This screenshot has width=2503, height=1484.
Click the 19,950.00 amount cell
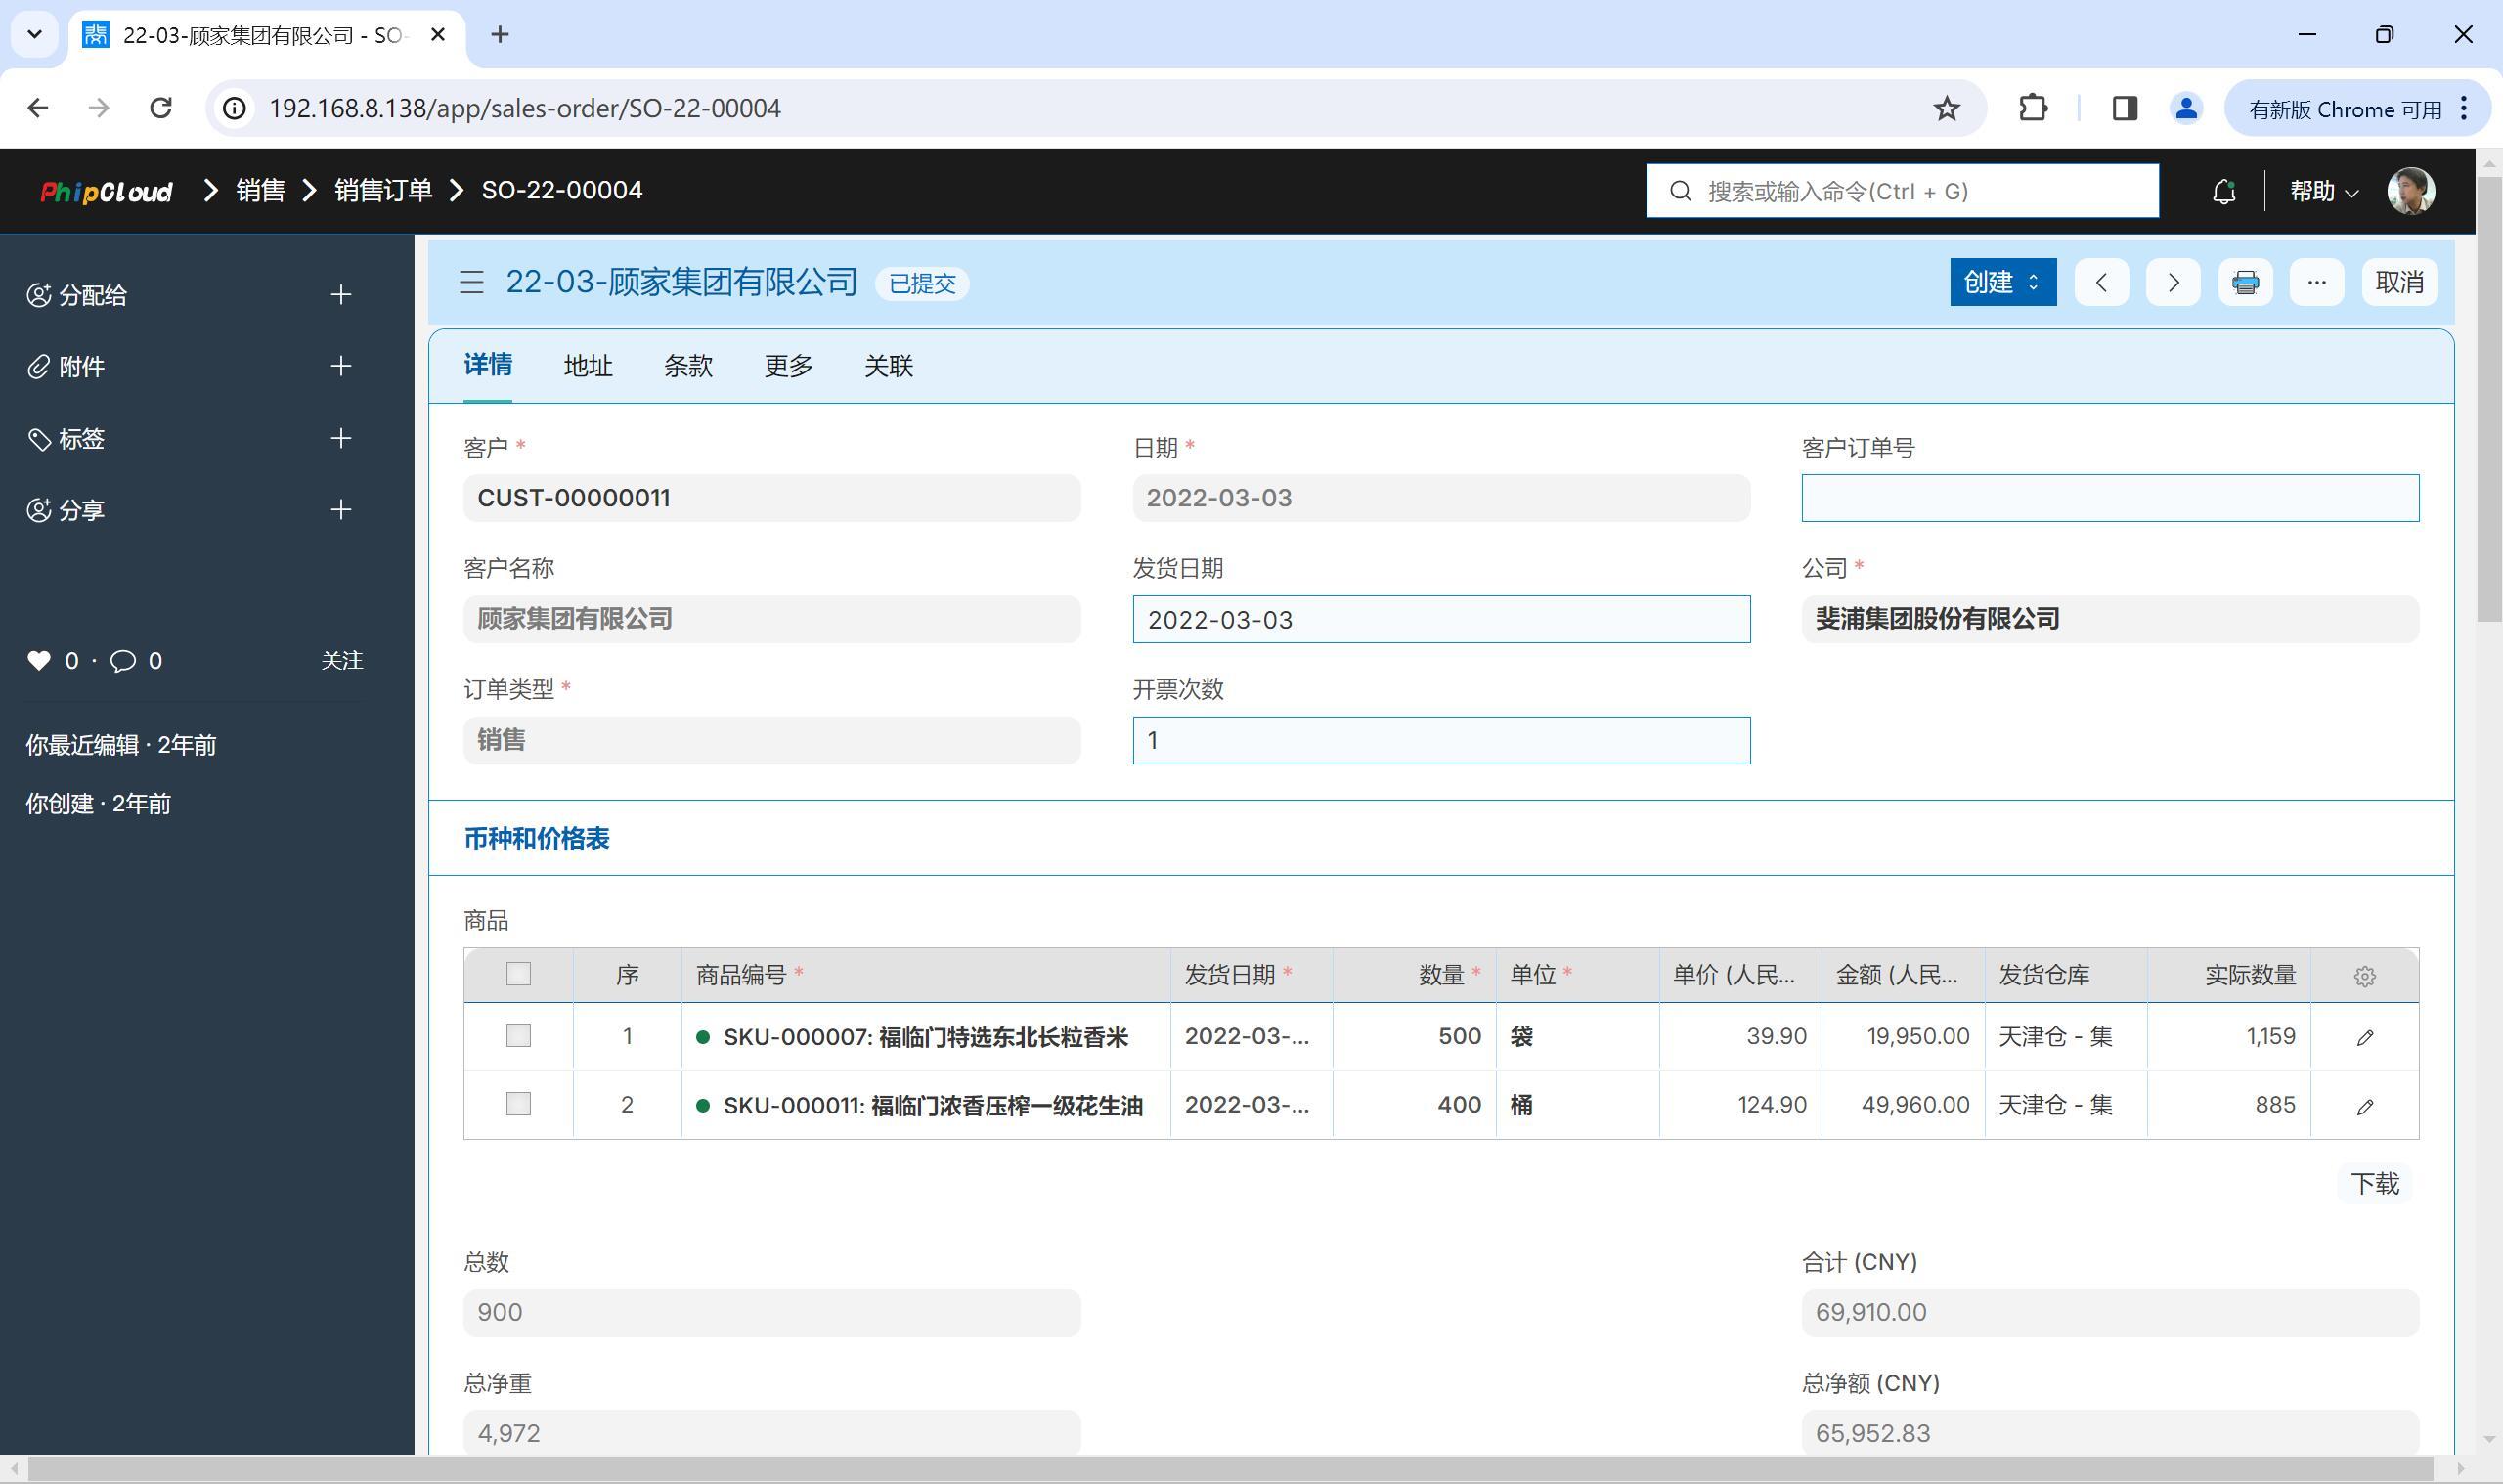1903,1037
